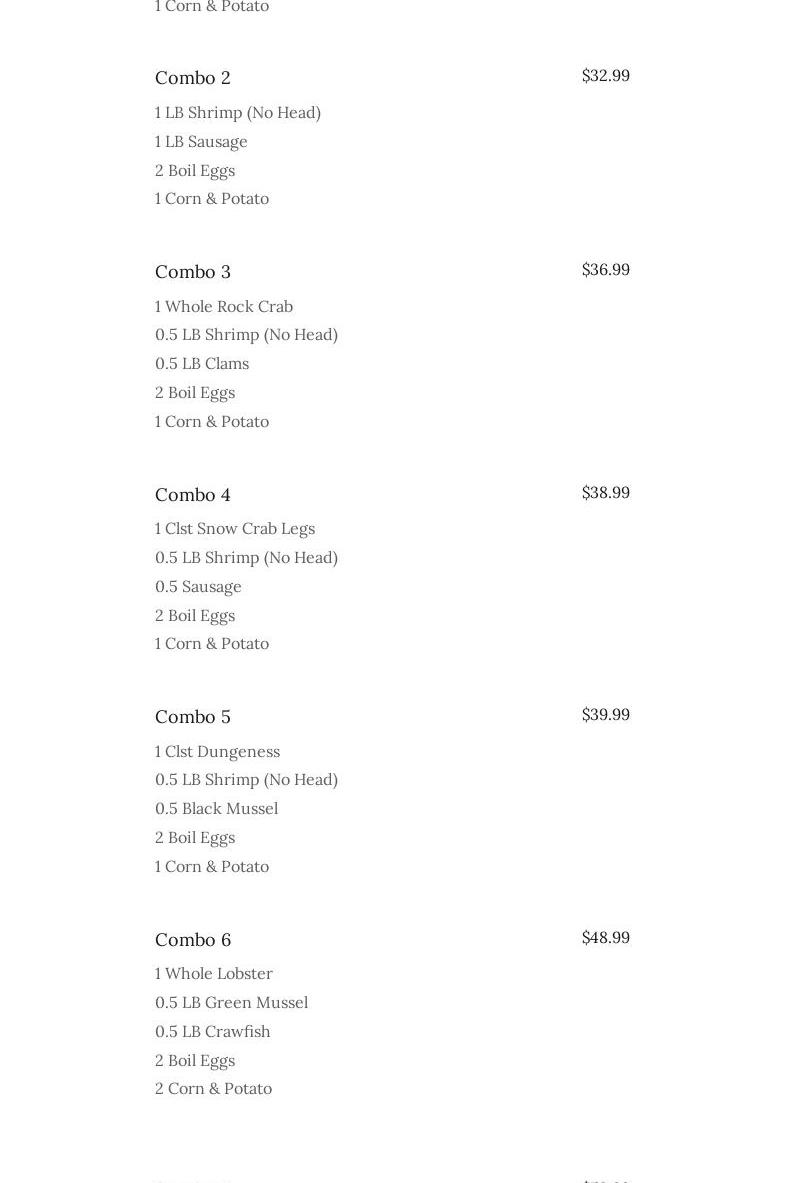
Task: Click '2 Corn & Potato' text
Action: [213, 1089]
